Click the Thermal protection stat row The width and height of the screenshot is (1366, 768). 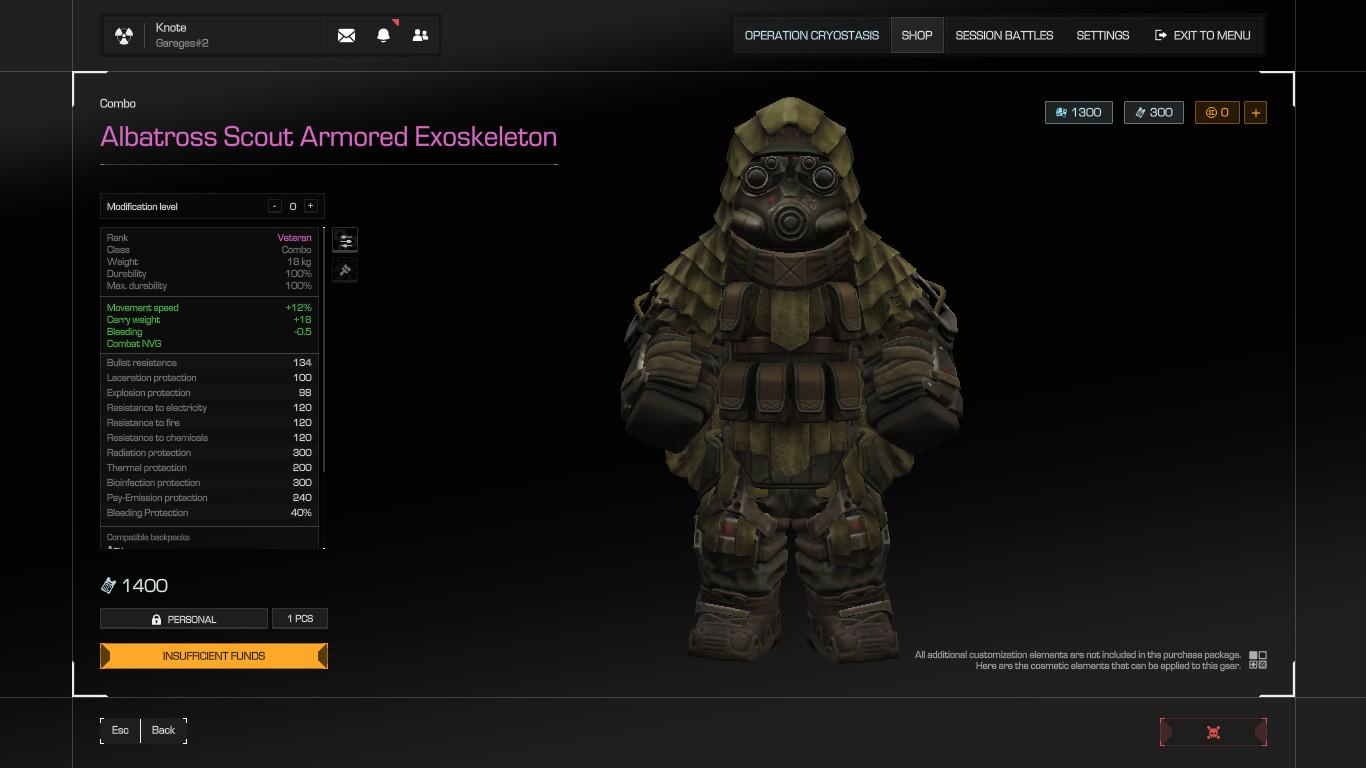pyautogui.click(x=209, y=468)
